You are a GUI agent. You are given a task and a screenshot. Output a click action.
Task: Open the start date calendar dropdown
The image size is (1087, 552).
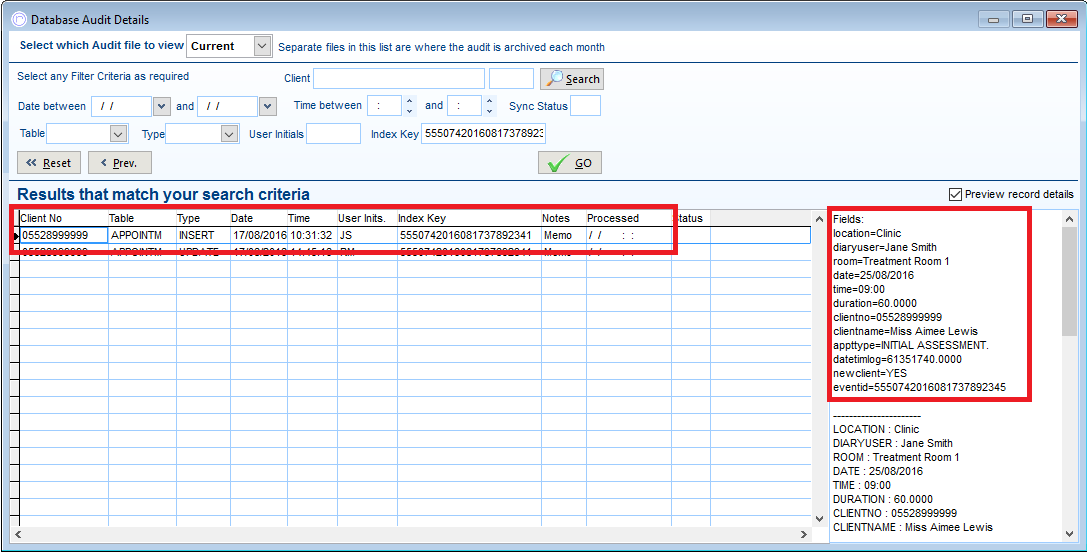pyautogui.click(x=161, y=106)
